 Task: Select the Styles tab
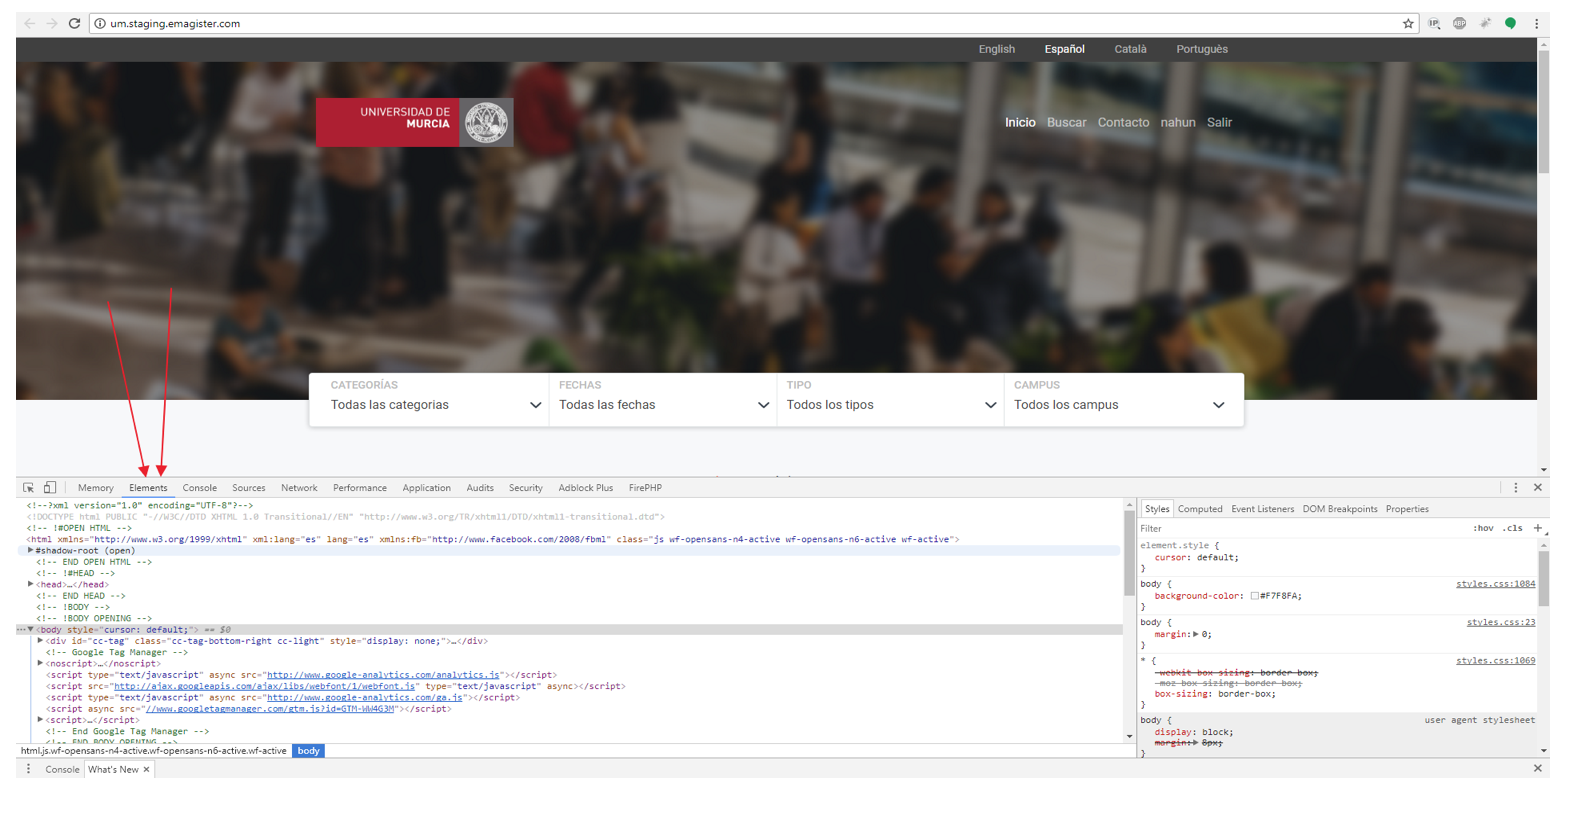1157,509
